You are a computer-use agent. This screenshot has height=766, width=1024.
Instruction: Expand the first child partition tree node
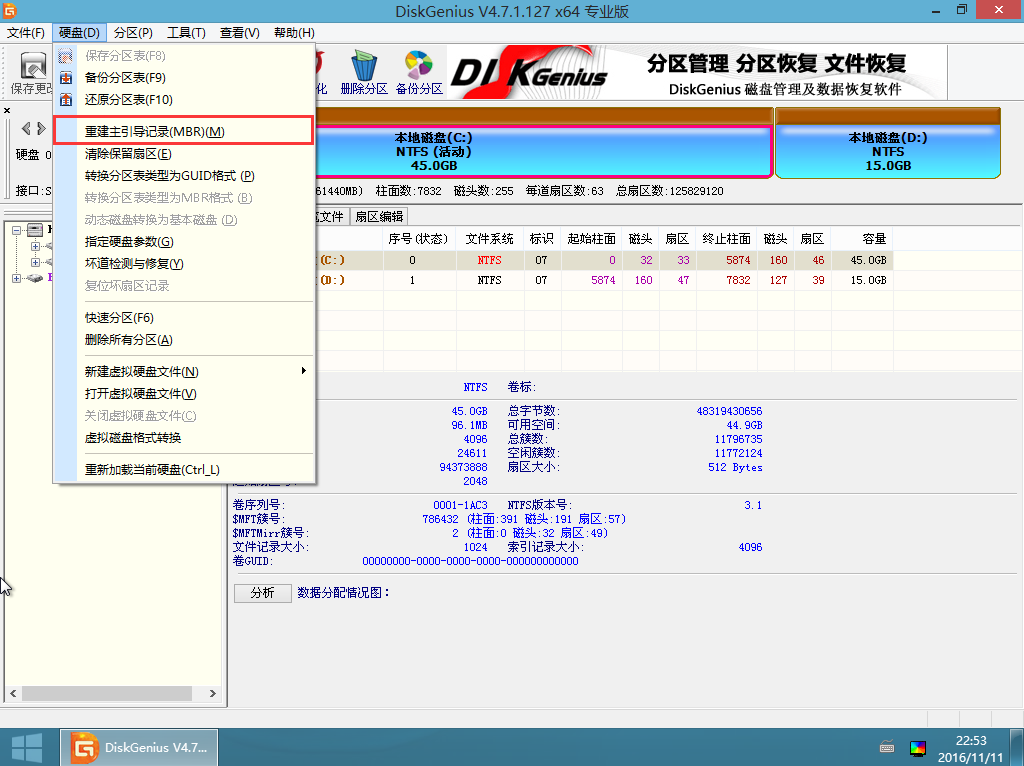click(x=35, y=246)
